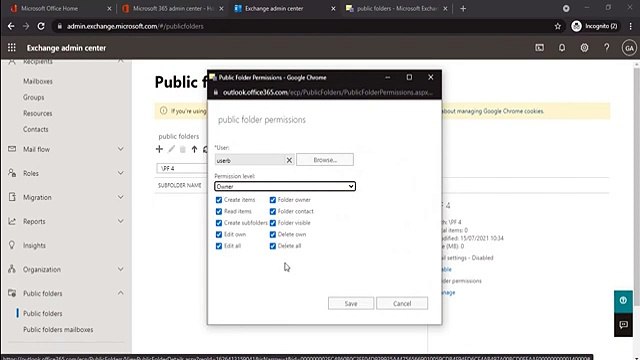This screenshot has width=640, height=360.
Task: Open the app launcher waffle icon
Action: [11, 48]
